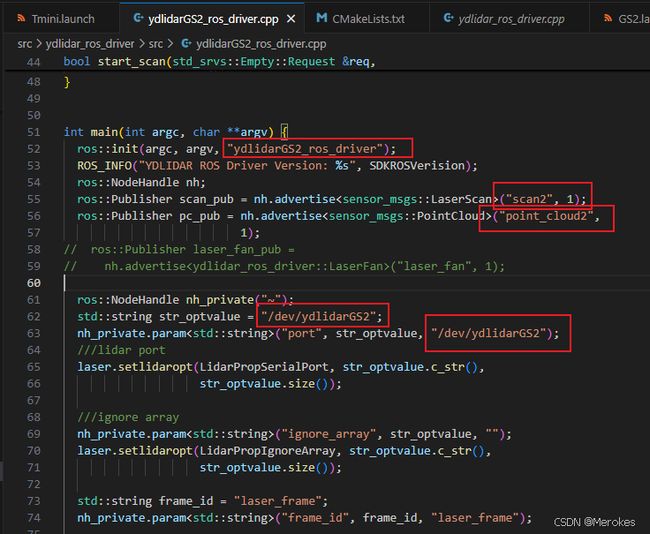Click ydlidarGS2_ros_driver.cpp in the breadcrumb

pyautogui.click(x=261, y=44)
